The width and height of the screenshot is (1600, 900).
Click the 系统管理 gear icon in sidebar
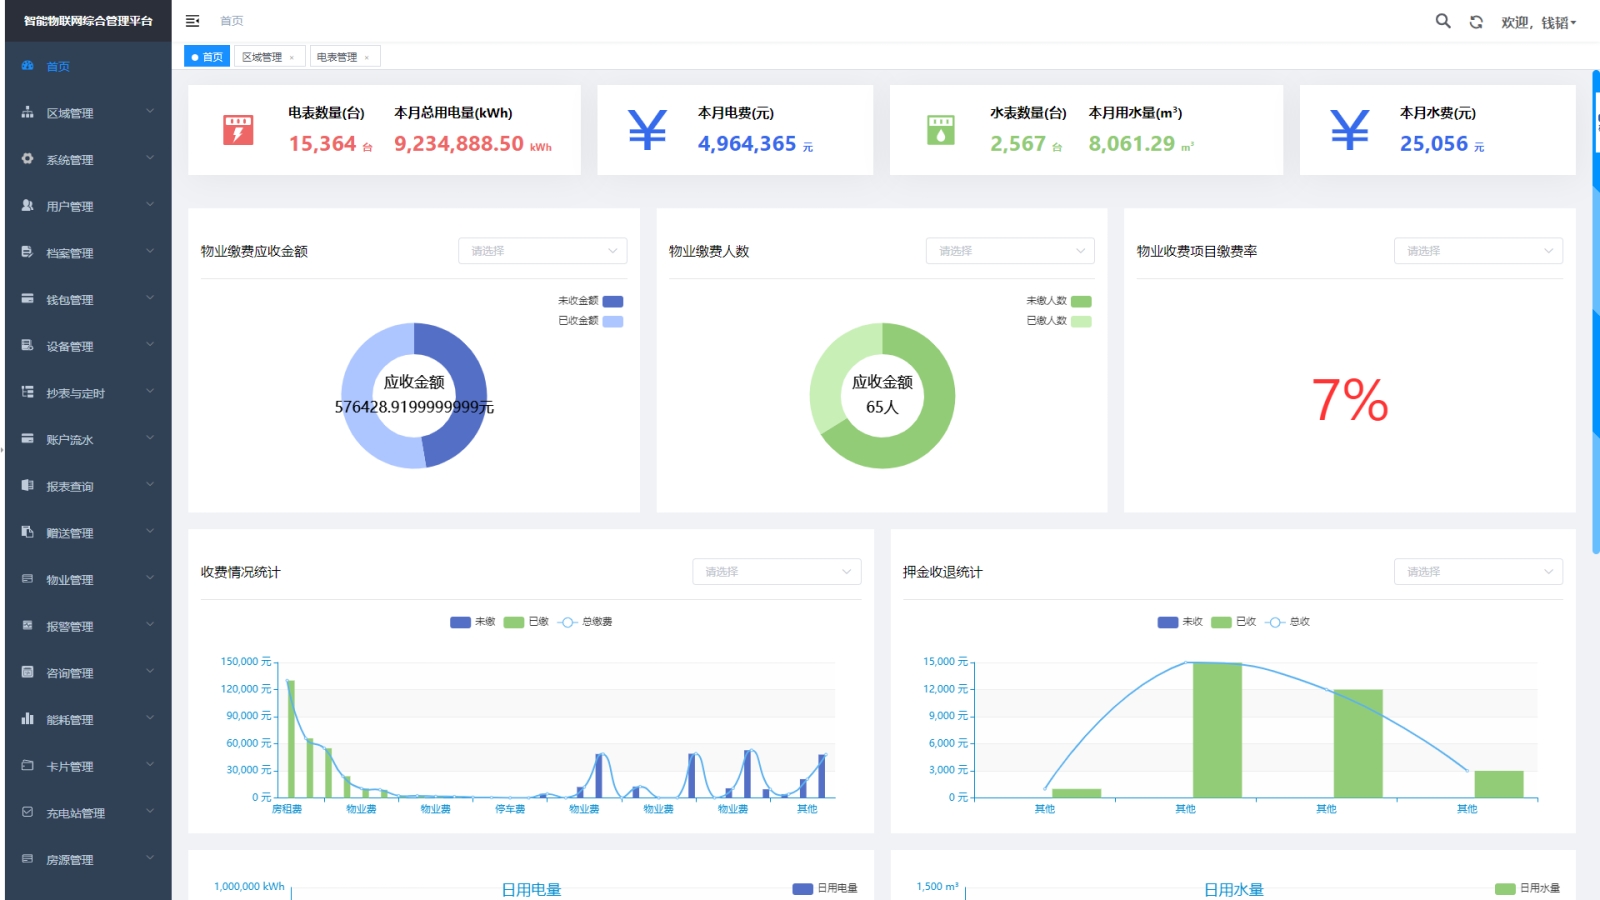pos(28,159)
